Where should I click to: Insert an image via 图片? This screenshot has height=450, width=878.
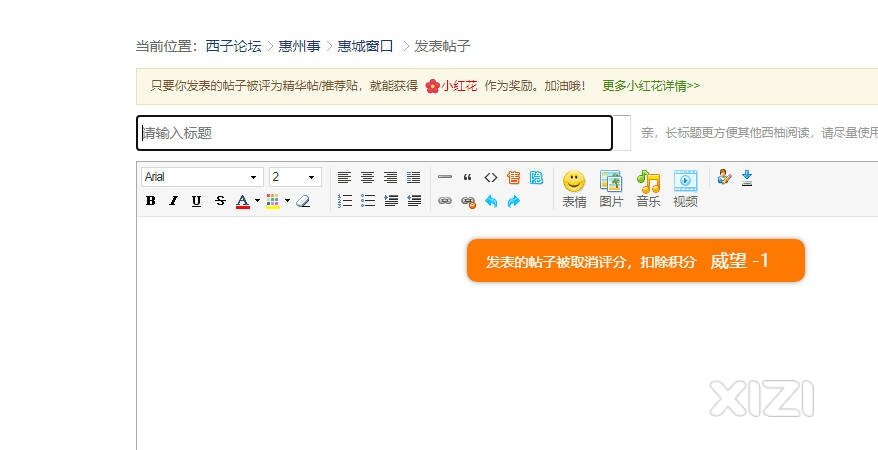pyautogui.click(x=611, y=189)
